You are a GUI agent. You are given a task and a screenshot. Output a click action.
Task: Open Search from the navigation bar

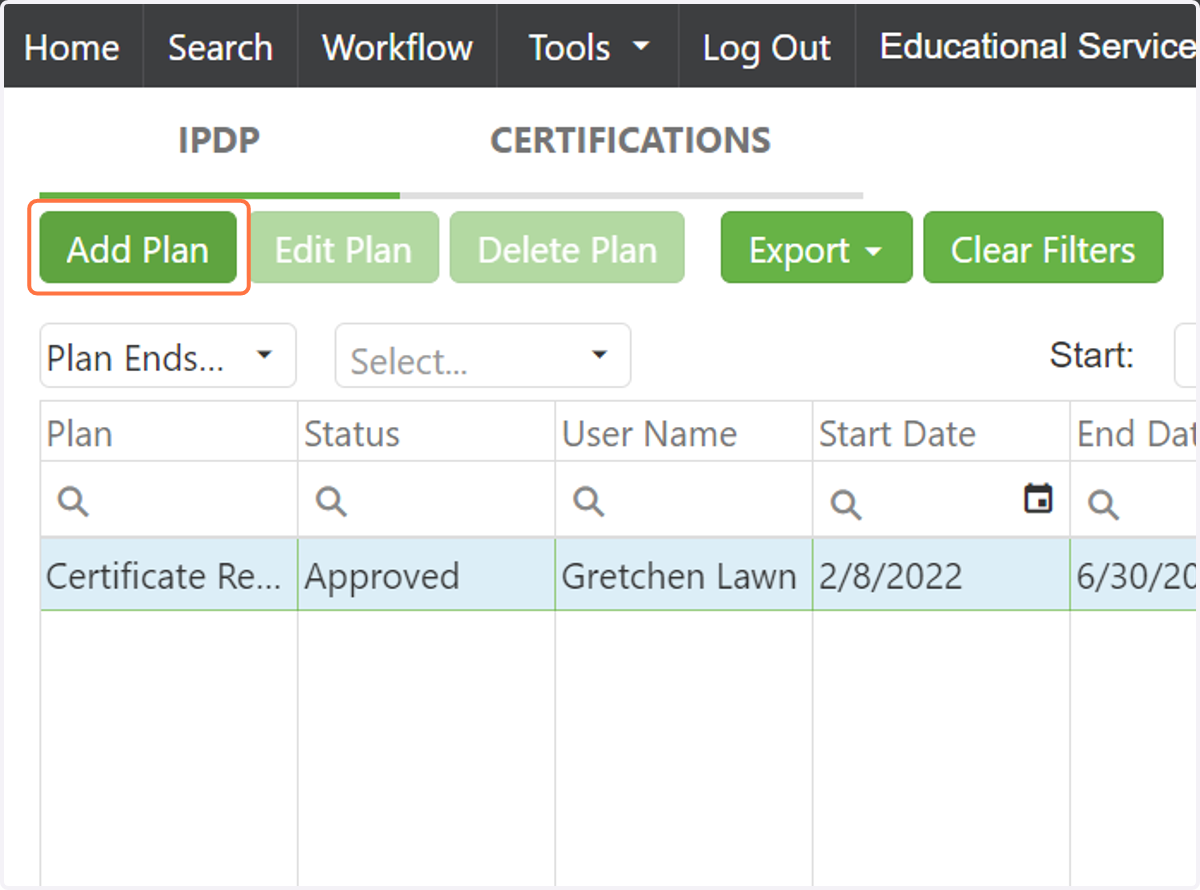220,47
